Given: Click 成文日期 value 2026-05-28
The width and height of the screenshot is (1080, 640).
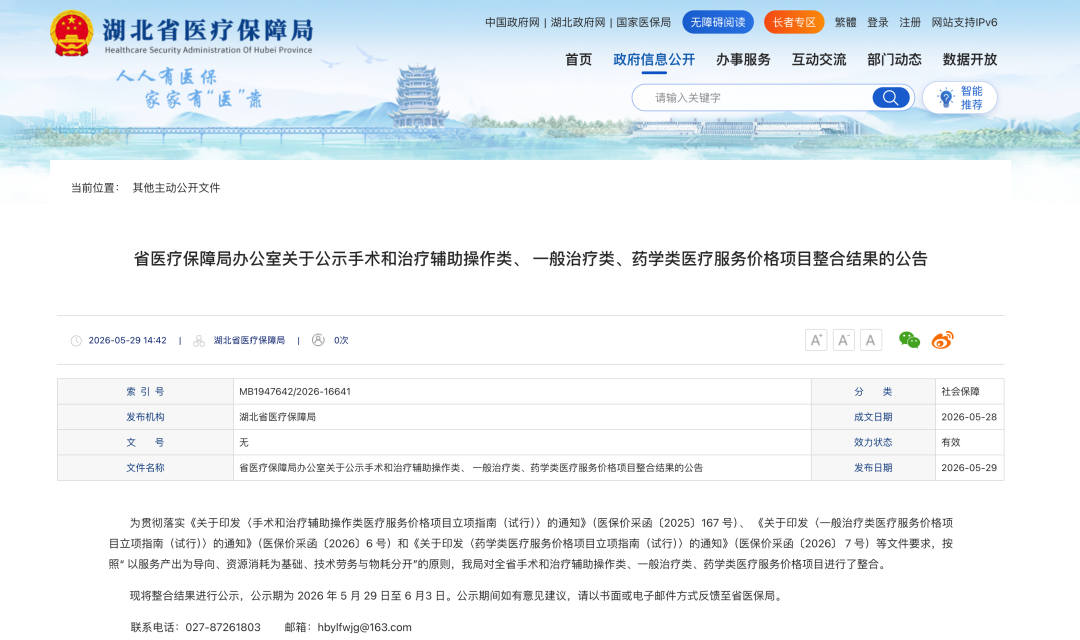Looking at the screenshot, I should coord(969,417).
